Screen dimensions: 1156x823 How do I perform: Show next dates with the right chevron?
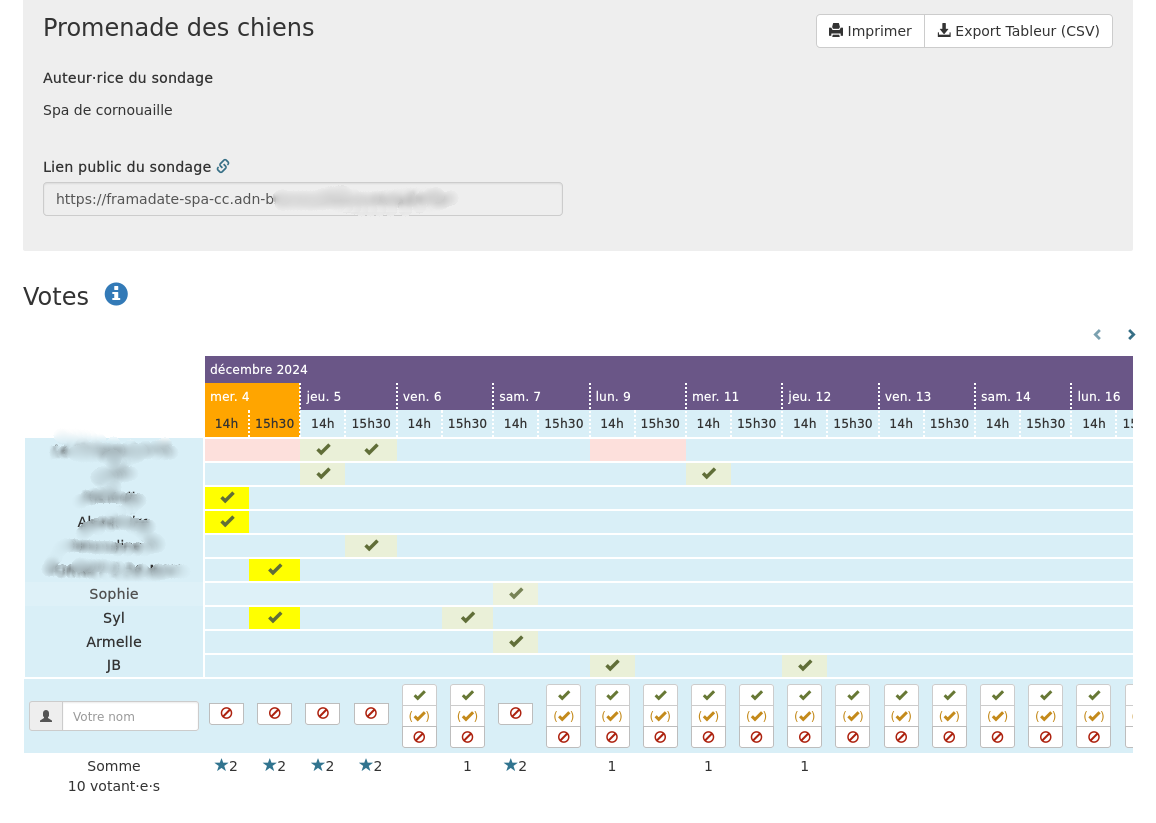click(1131, 335)
